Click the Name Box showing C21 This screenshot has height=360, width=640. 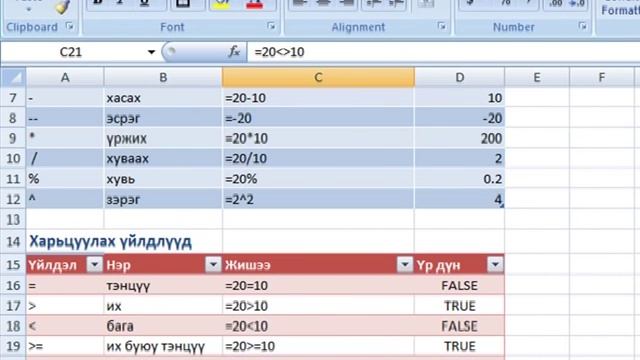[x=71, y=52]
